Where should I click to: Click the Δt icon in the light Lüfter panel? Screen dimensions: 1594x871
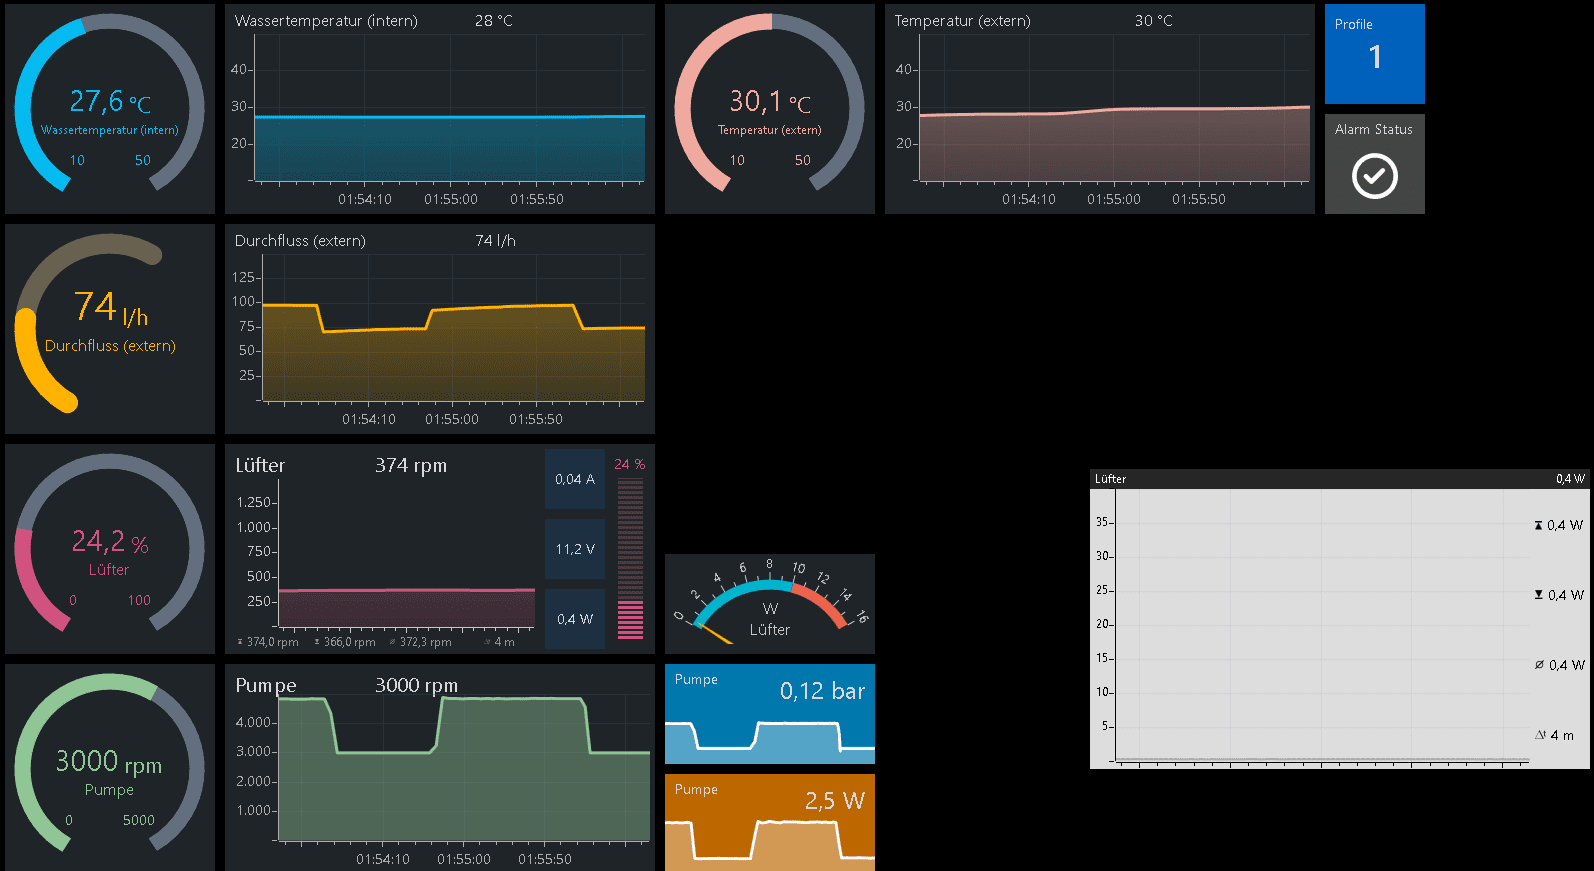point(1540,735)
